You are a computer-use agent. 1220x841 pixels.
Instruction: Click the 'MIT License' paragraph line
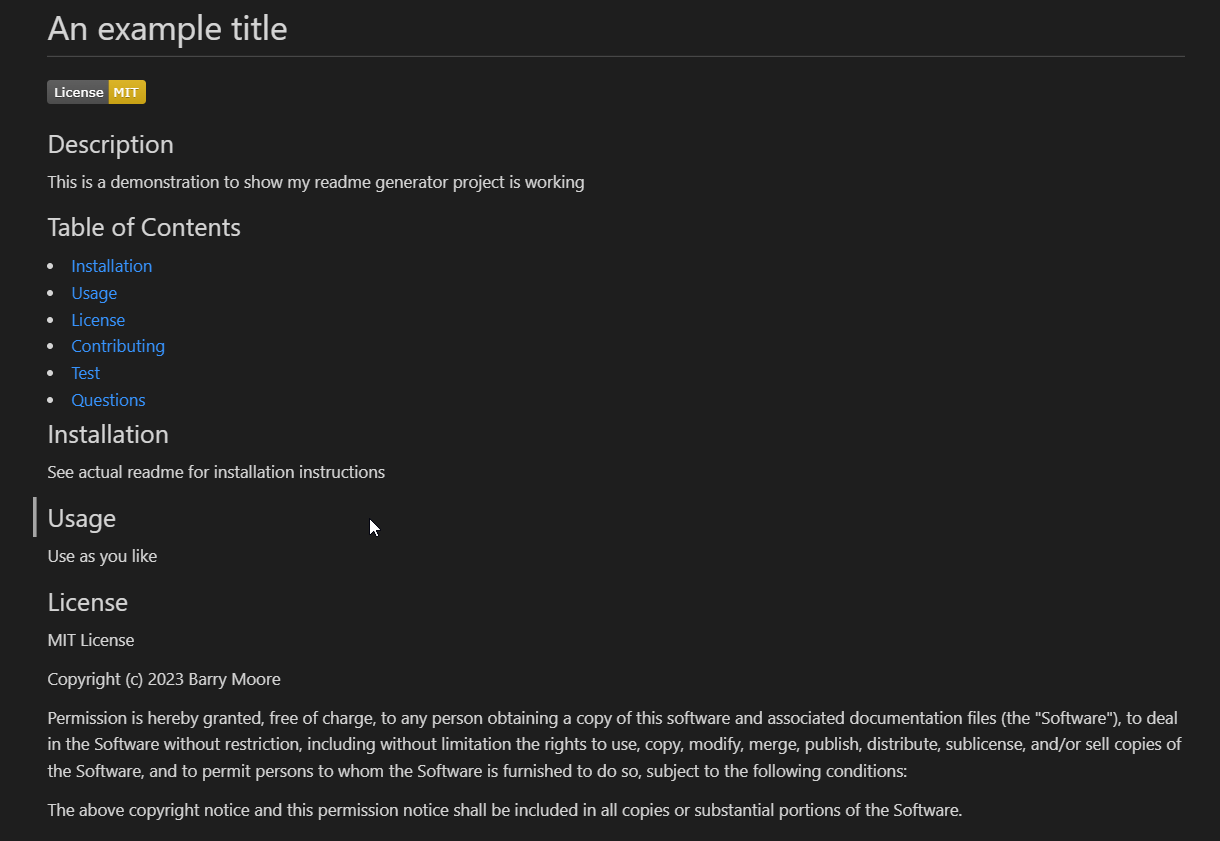(91, 640)
